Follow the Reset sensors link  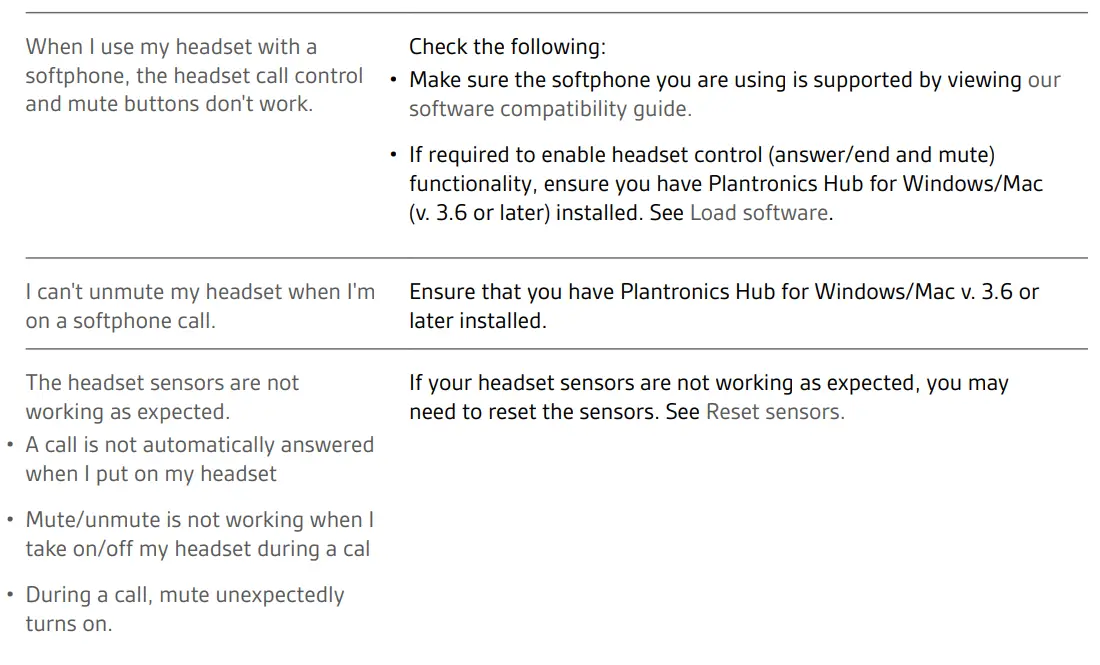pyautogui.click(x=774, y=412)
